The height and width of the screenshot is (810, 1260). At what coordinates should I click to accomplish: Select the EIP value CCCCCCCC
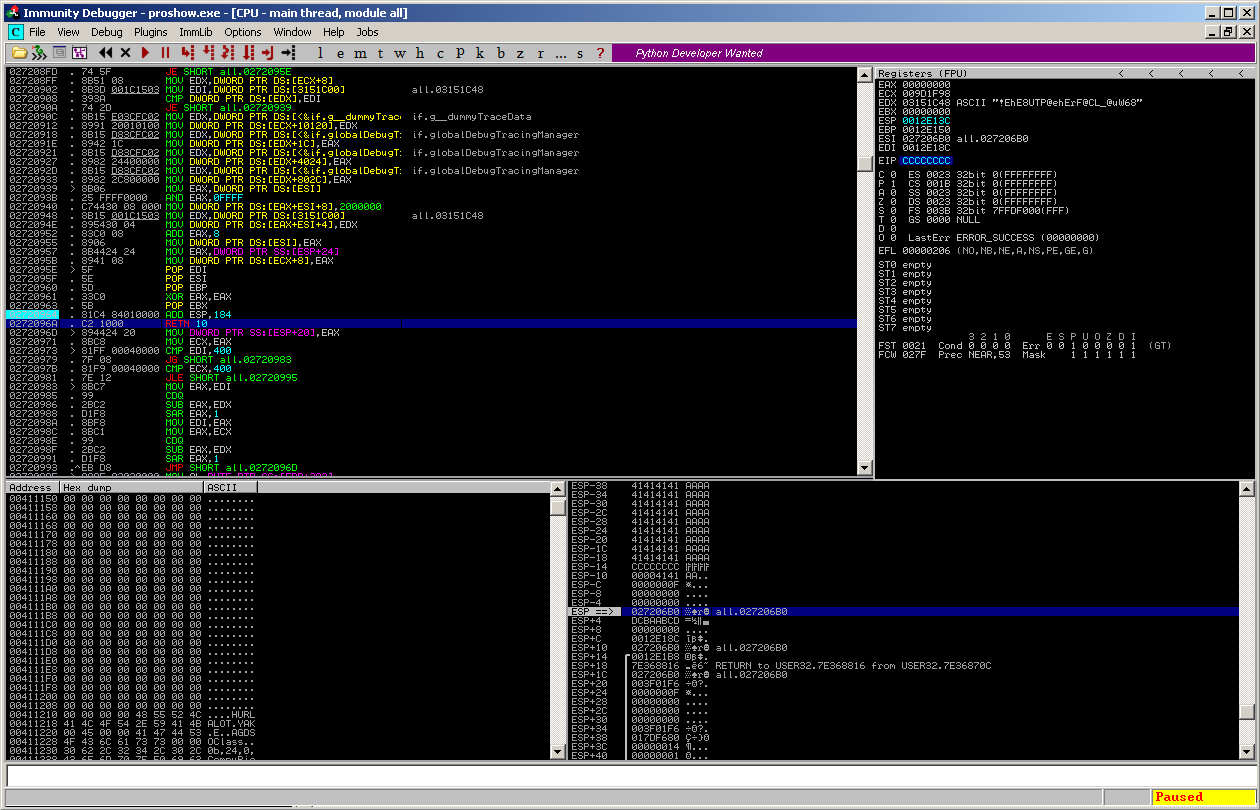926,160
